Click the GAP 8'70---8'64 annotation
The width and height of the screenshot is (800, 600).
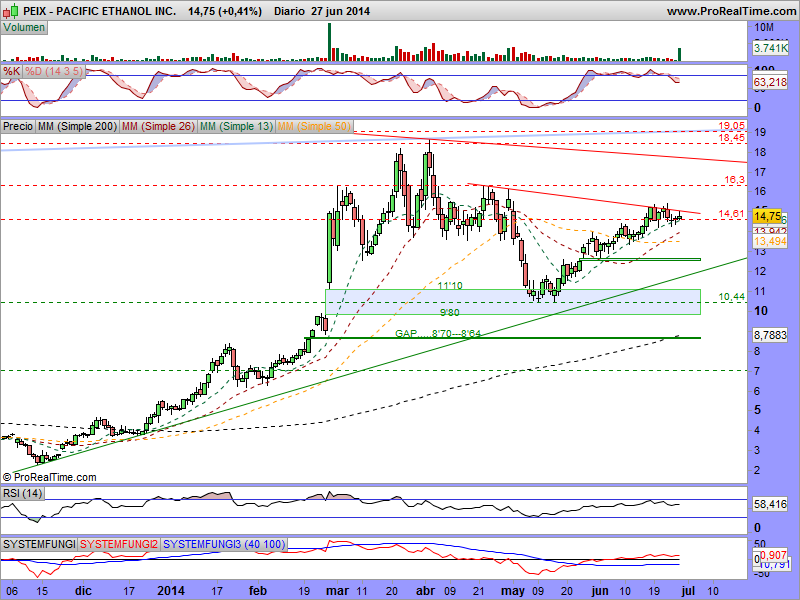438,334
